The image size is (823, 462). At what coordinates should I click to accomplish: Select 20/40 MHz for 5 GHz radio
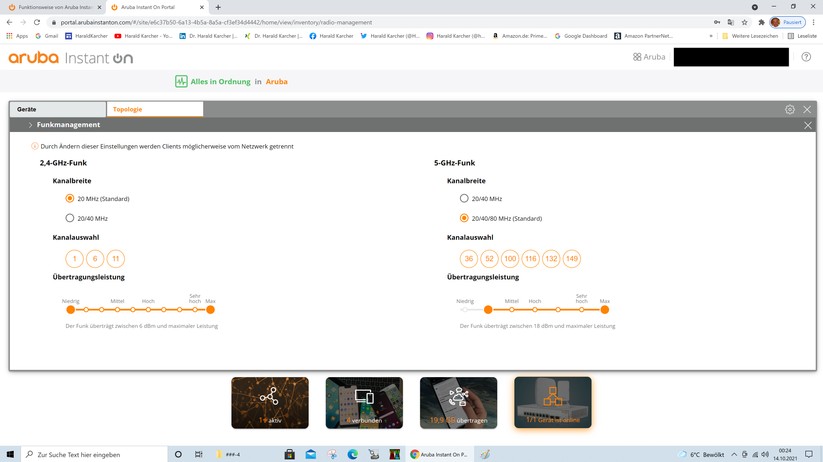tap(464, 198)
